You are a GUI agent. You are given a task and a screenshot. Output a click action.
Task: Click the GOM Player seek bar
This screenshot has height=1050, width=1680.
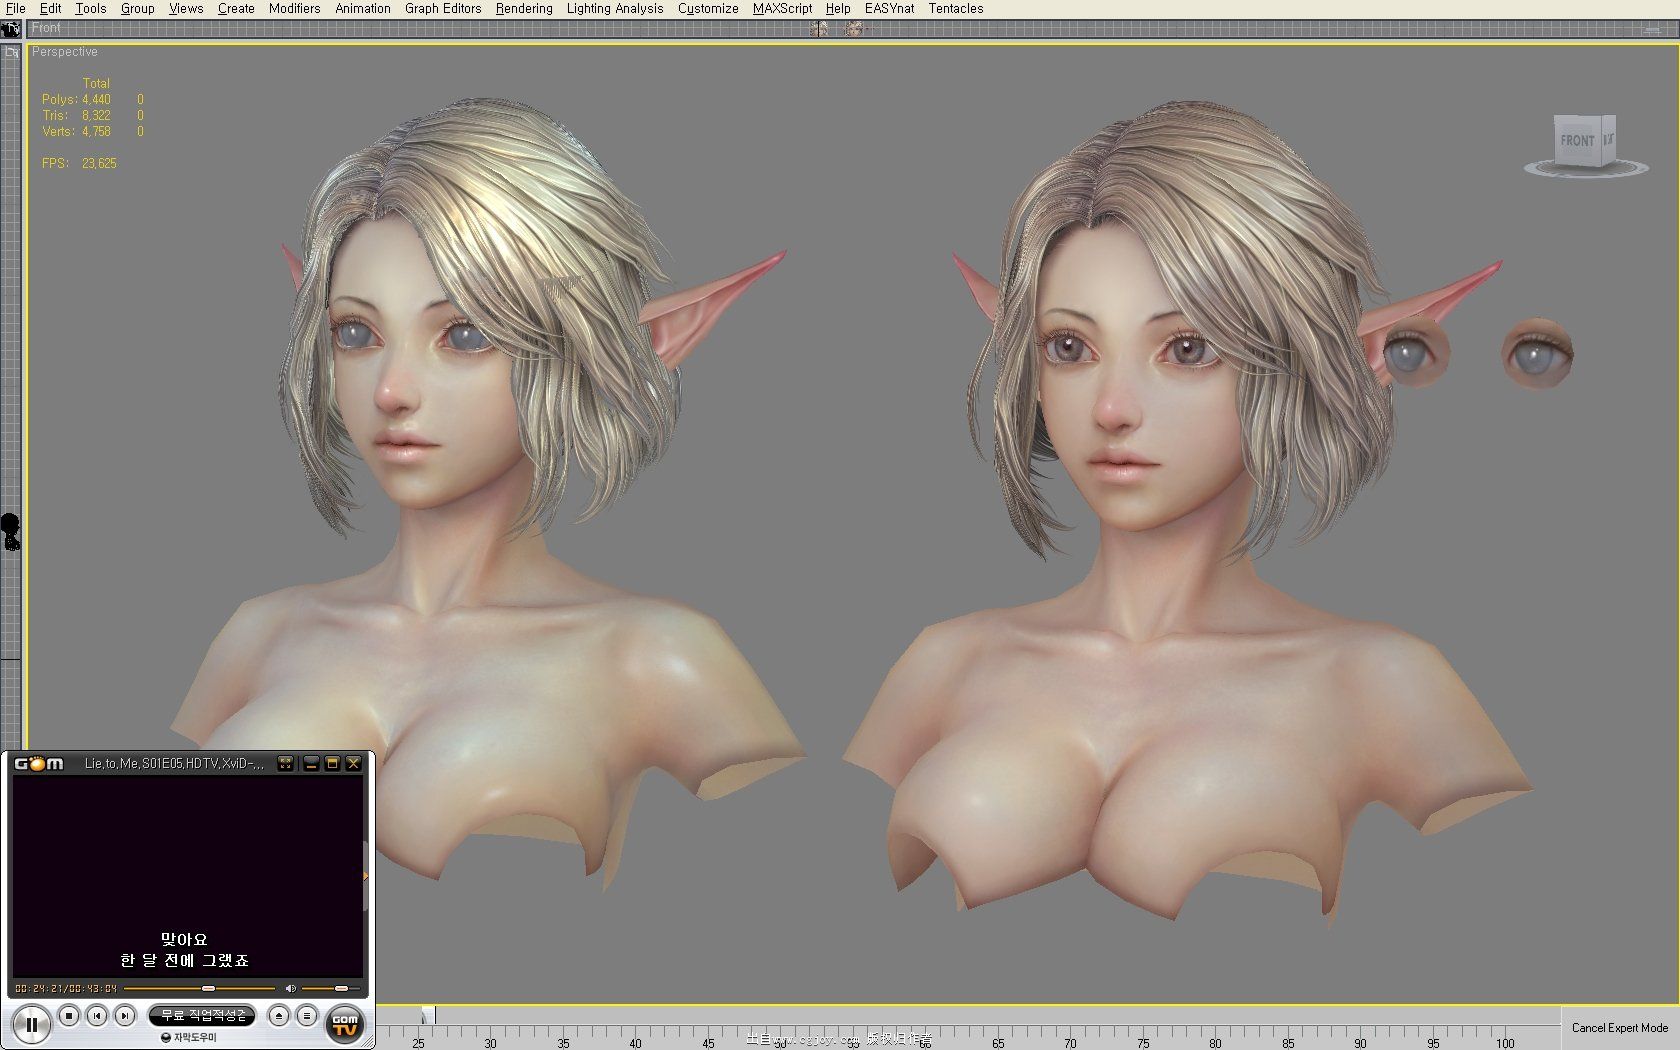click(200, 988)
